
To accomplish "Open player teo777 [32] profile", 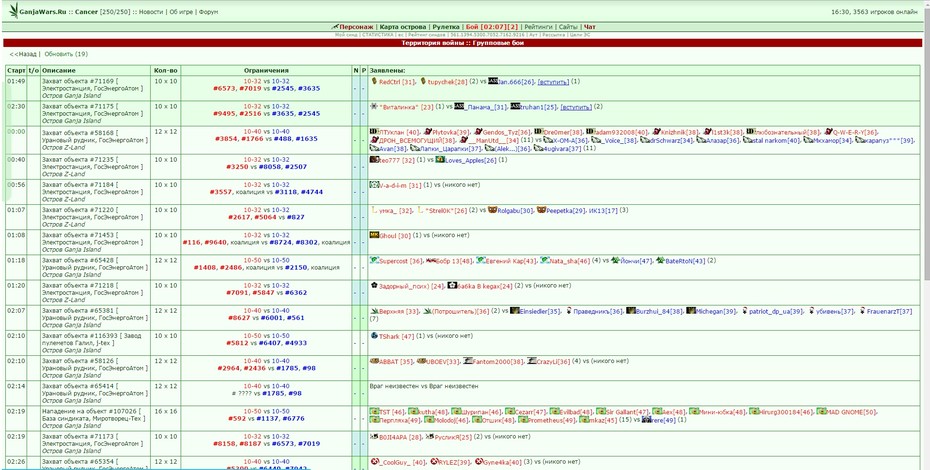I will tap(396, 160).
